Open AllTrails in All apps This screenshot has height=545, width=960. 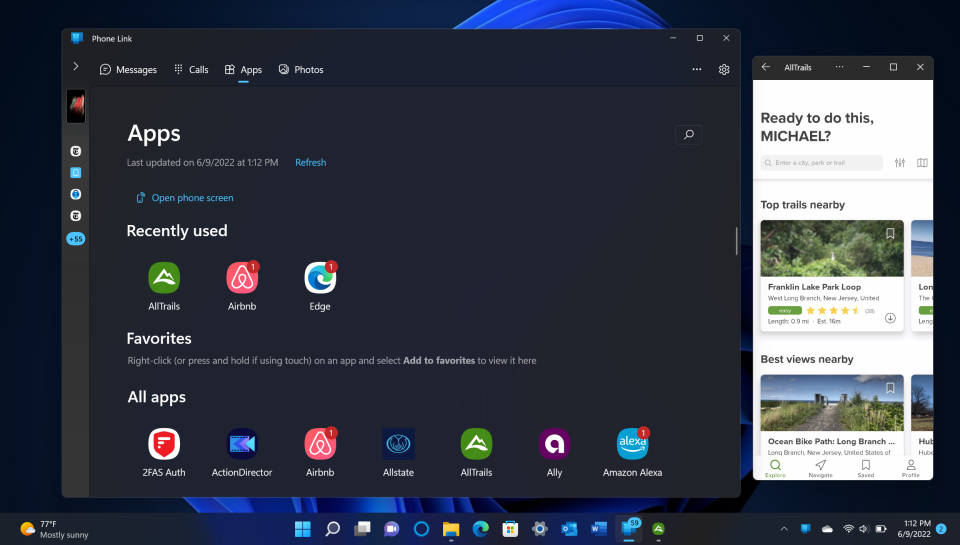coord(476,444)
